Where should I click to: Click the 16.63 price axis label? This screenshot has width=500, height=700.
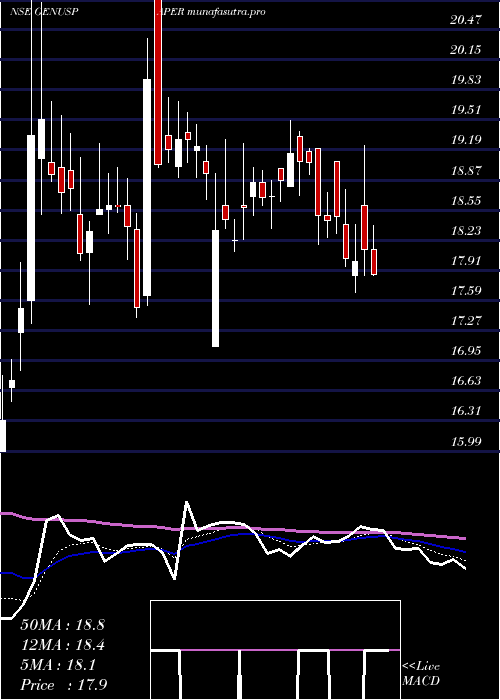[x=466, y=381]
